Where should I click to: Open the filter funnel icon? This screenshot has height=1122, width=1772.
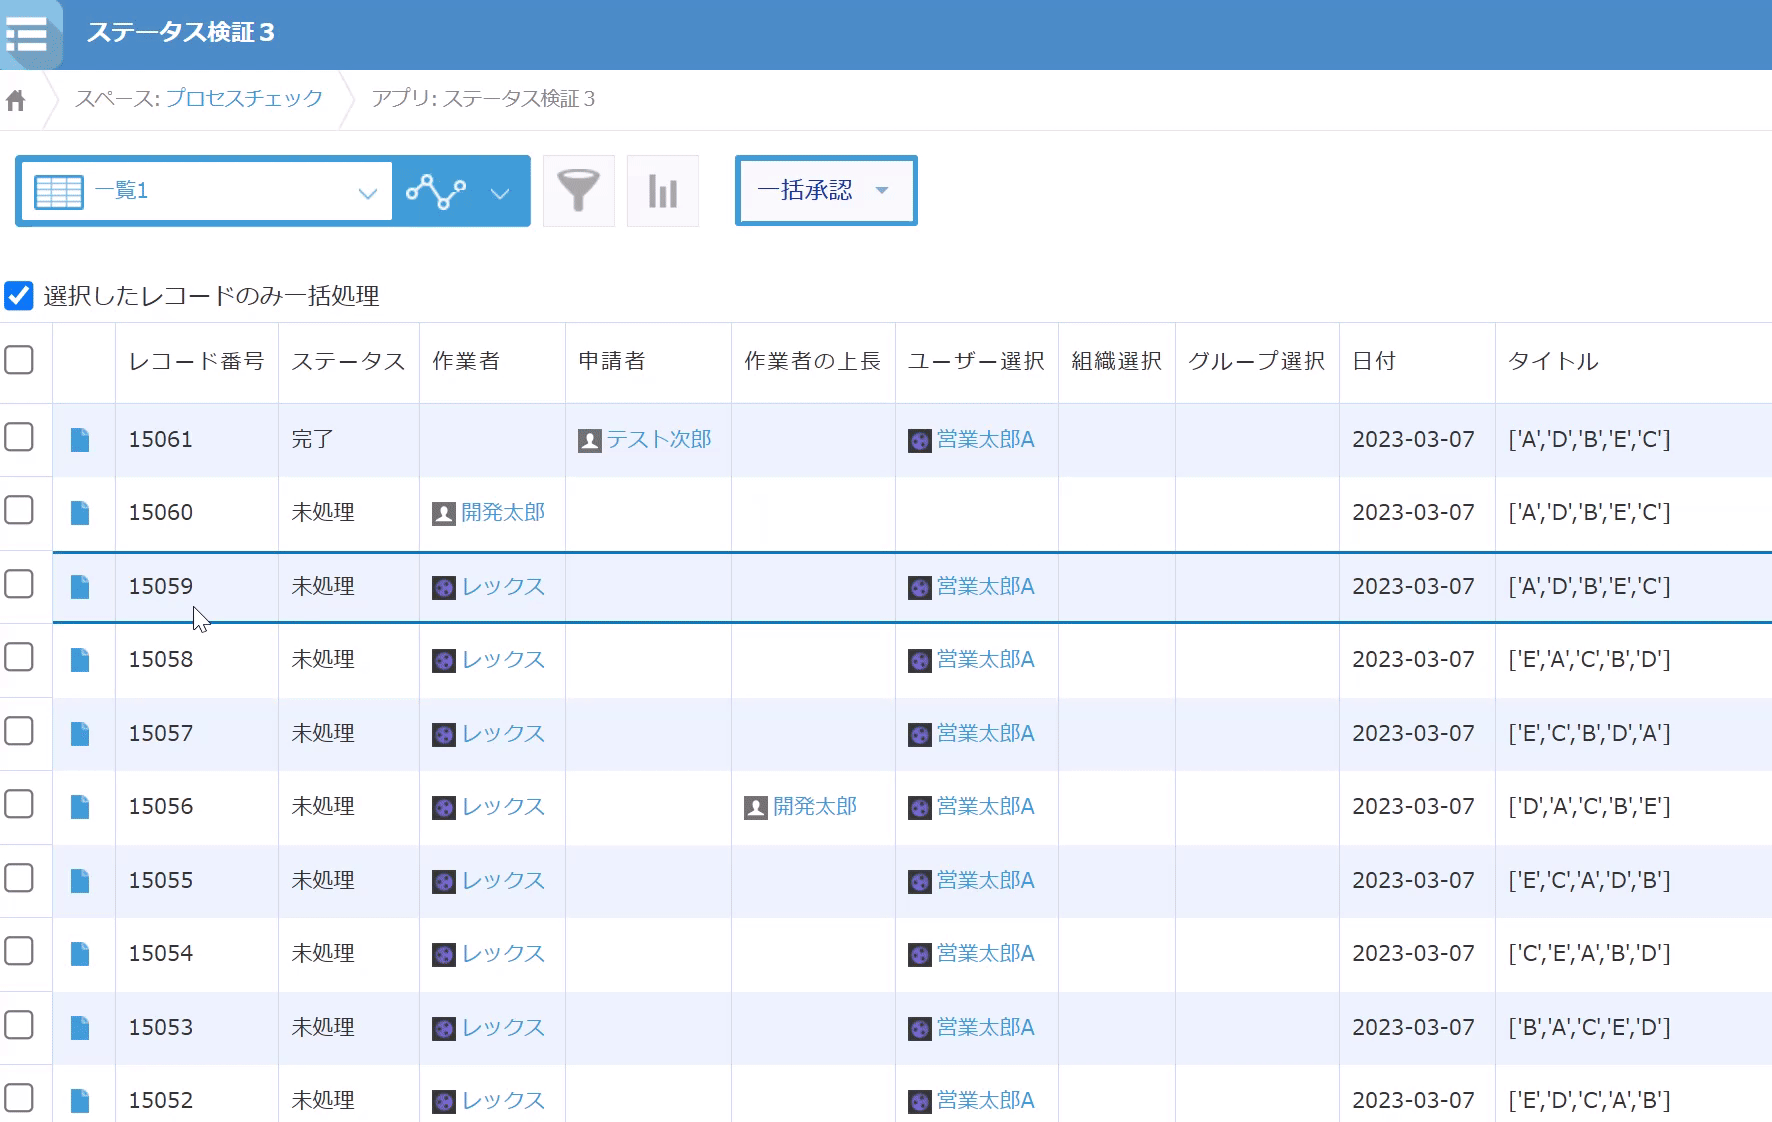pos(578,191)
